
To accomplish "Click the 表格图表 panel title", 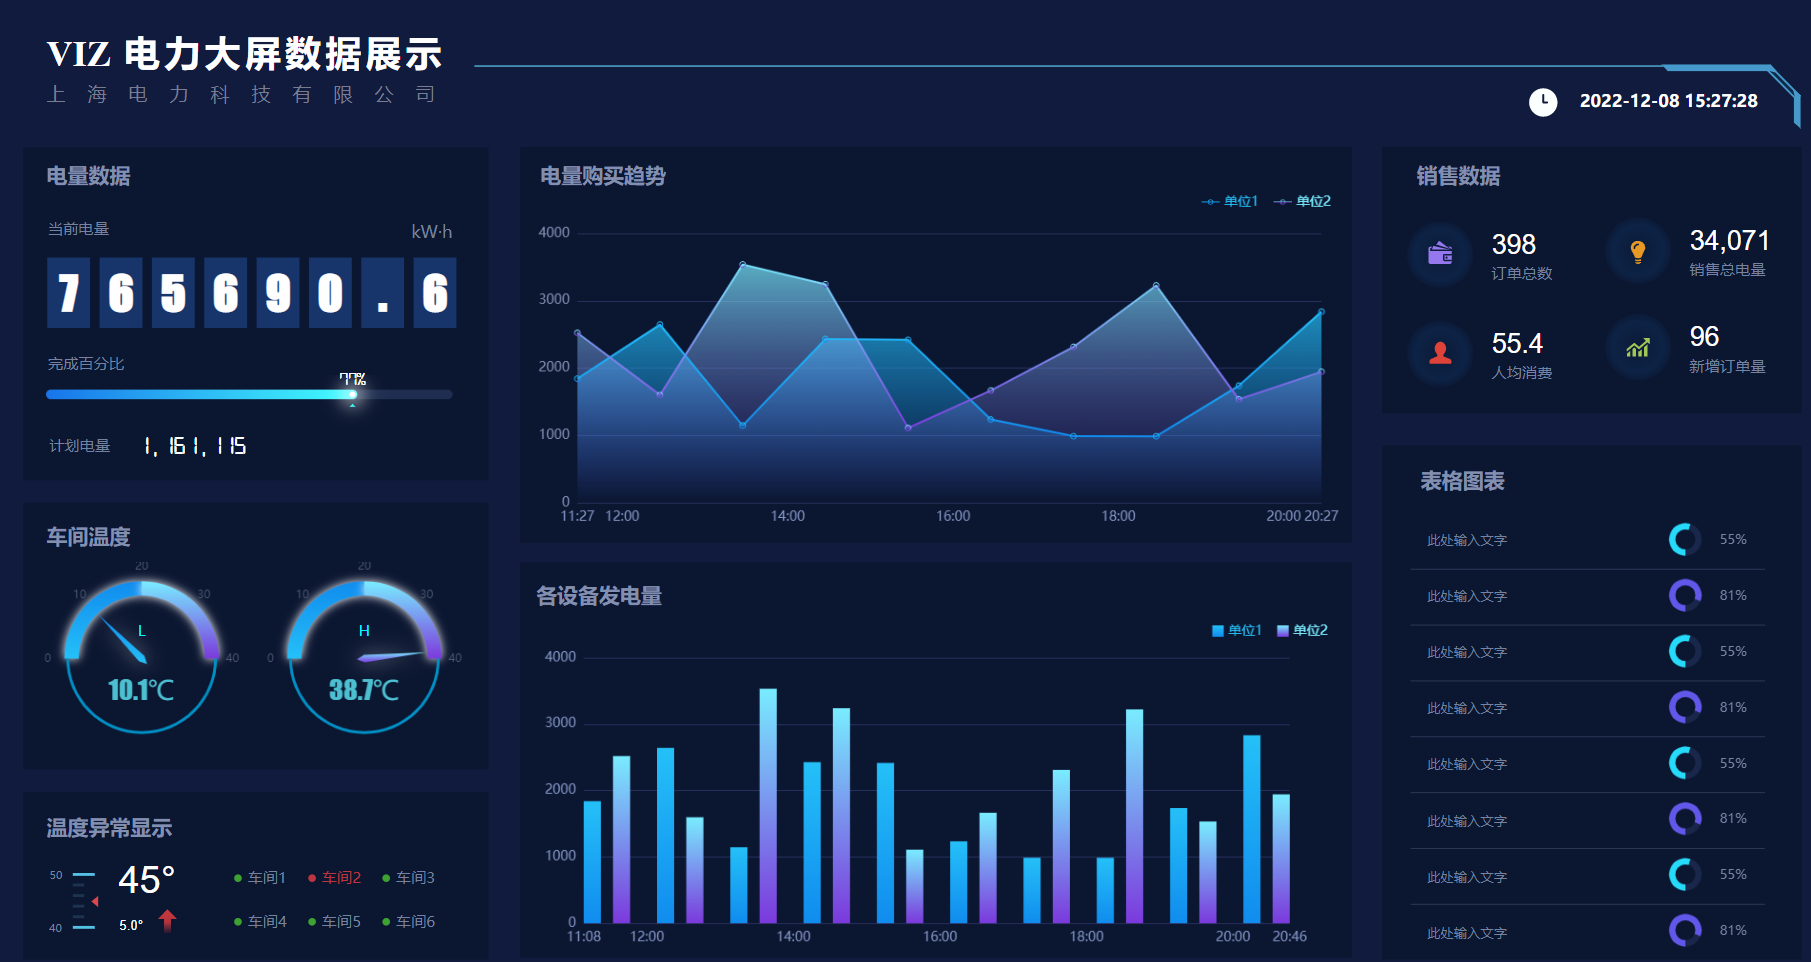I will [x=1462, y=482].
